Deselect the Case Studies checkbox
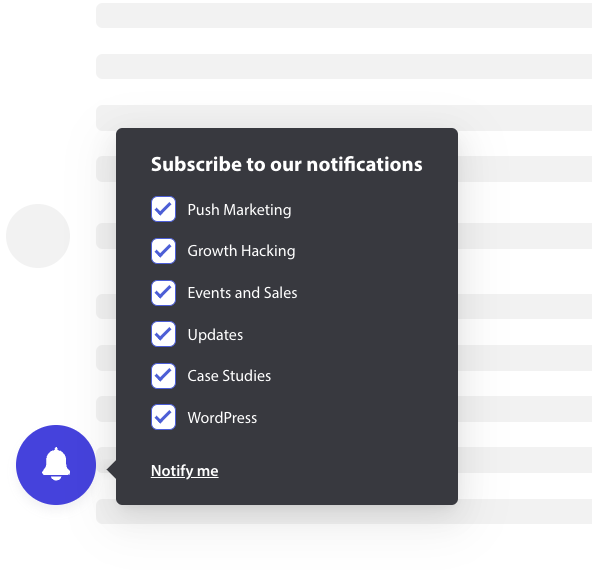 pos(163,376)
